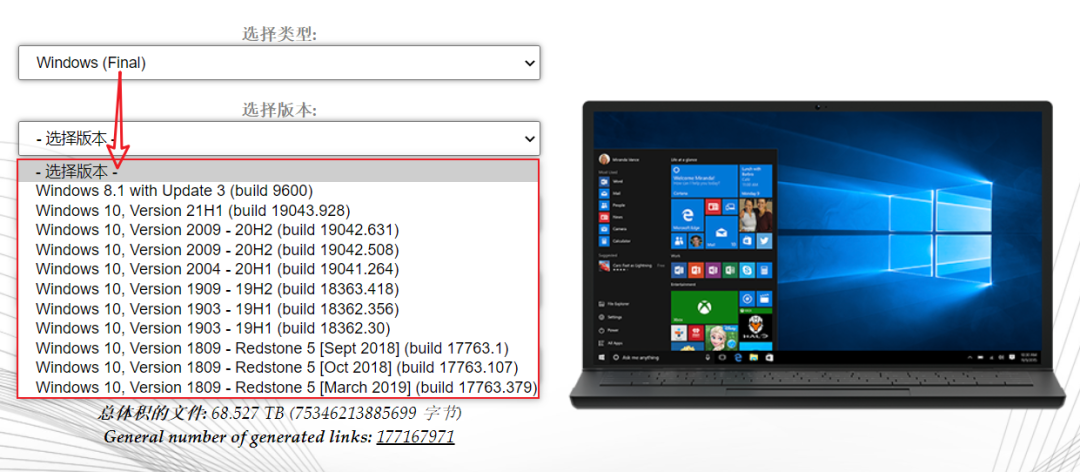The image size is (1080, 472).
Task: Choose Windows 10 1903 build 18362.356
Action: click(217, 308)
